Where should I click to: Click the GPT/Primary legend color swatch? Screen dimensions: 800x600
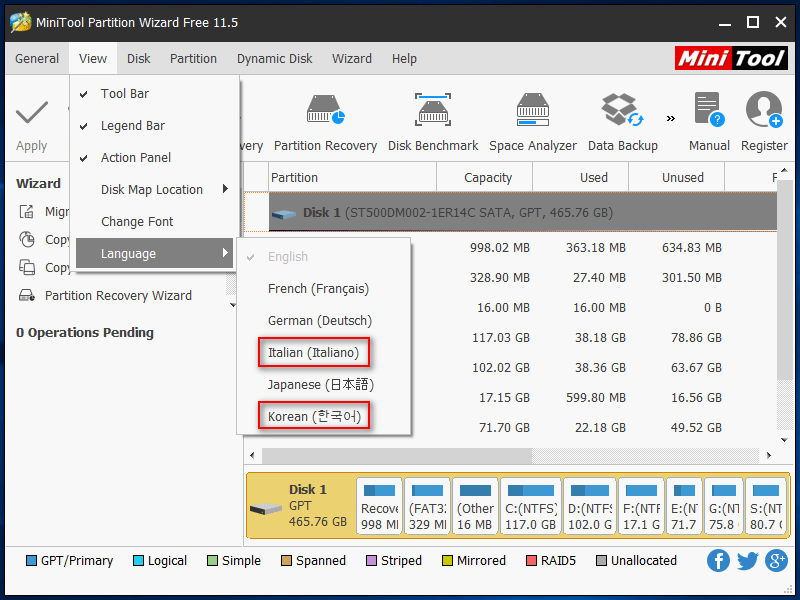31,561
